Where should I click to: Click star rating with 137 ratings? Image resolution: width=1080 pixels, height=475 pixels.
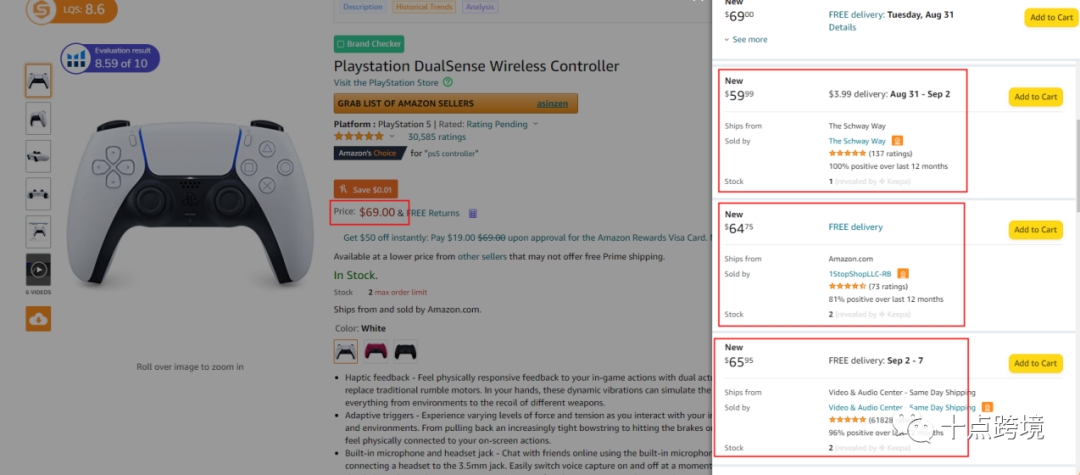pos(847,153)
